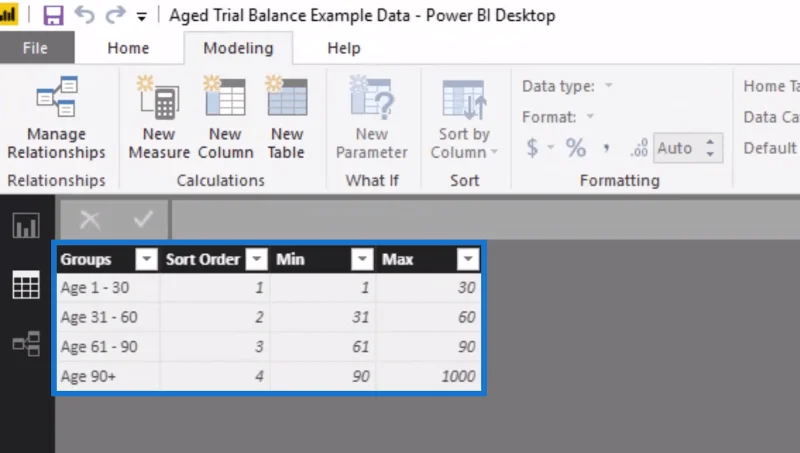Cancel the formula with the X button
This screenshot has height=453, width=800.
click(x=90, y=220)
